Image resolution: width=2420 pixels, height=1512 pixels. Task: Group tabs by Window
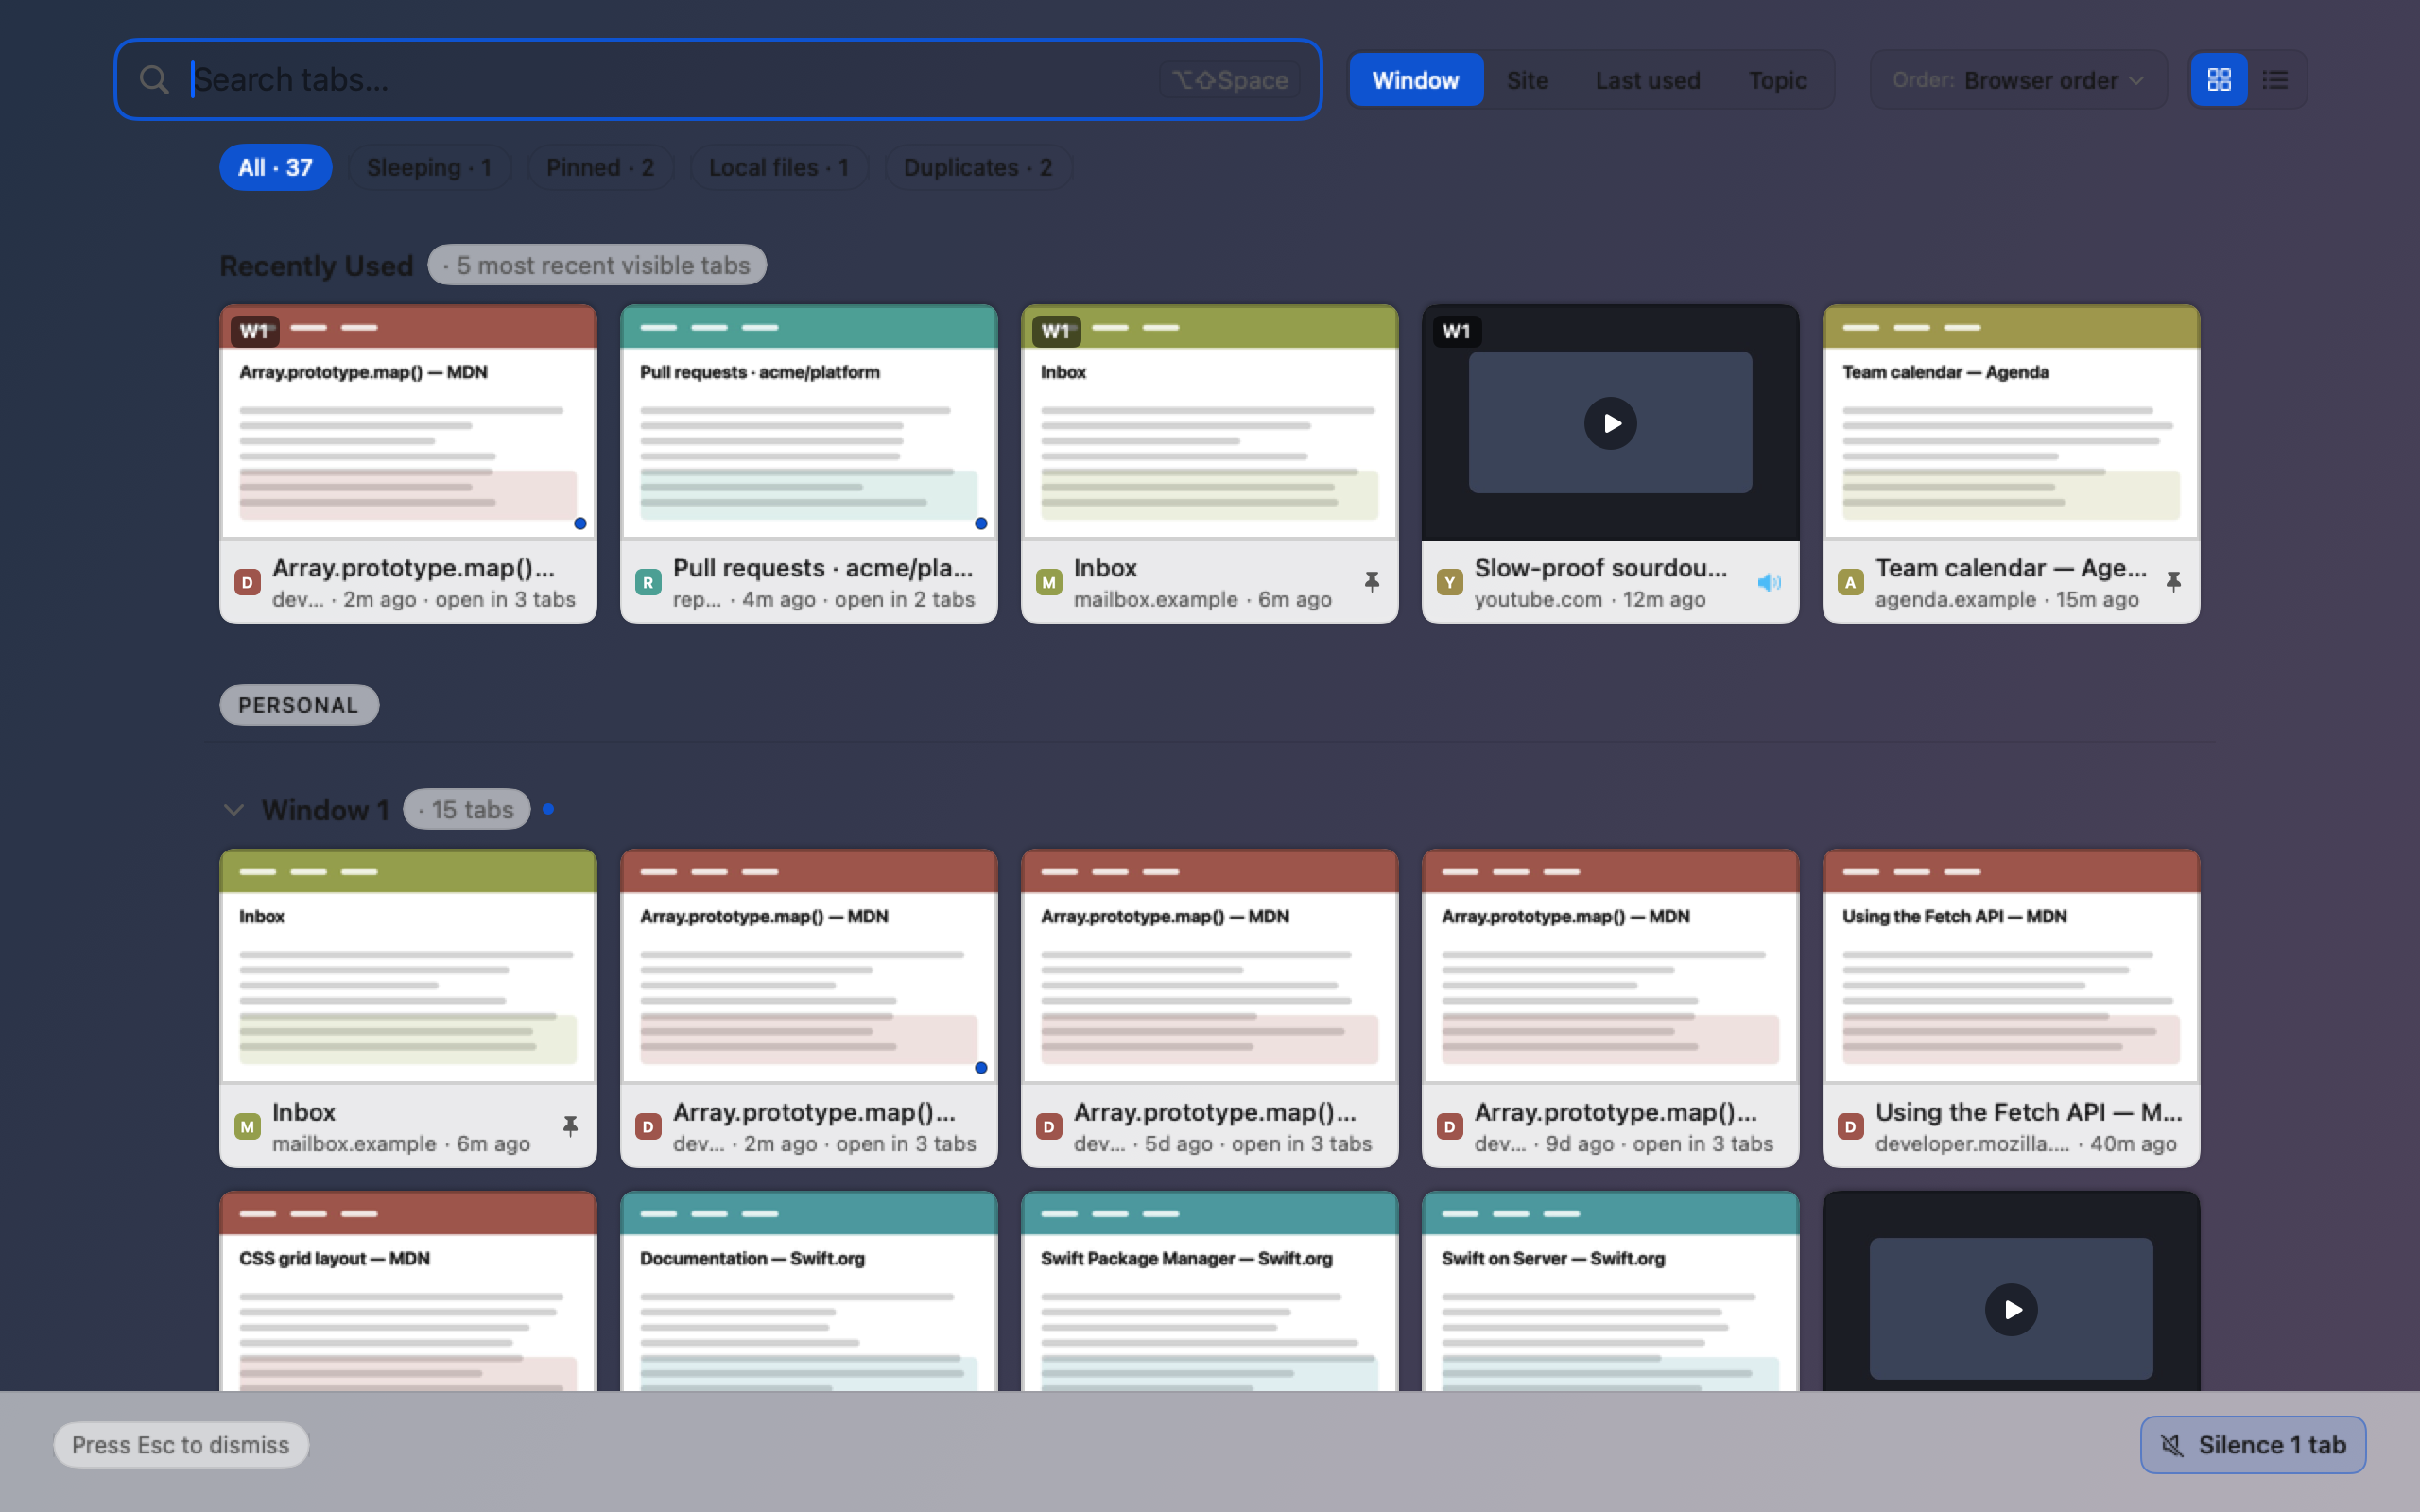point(1415,80)
